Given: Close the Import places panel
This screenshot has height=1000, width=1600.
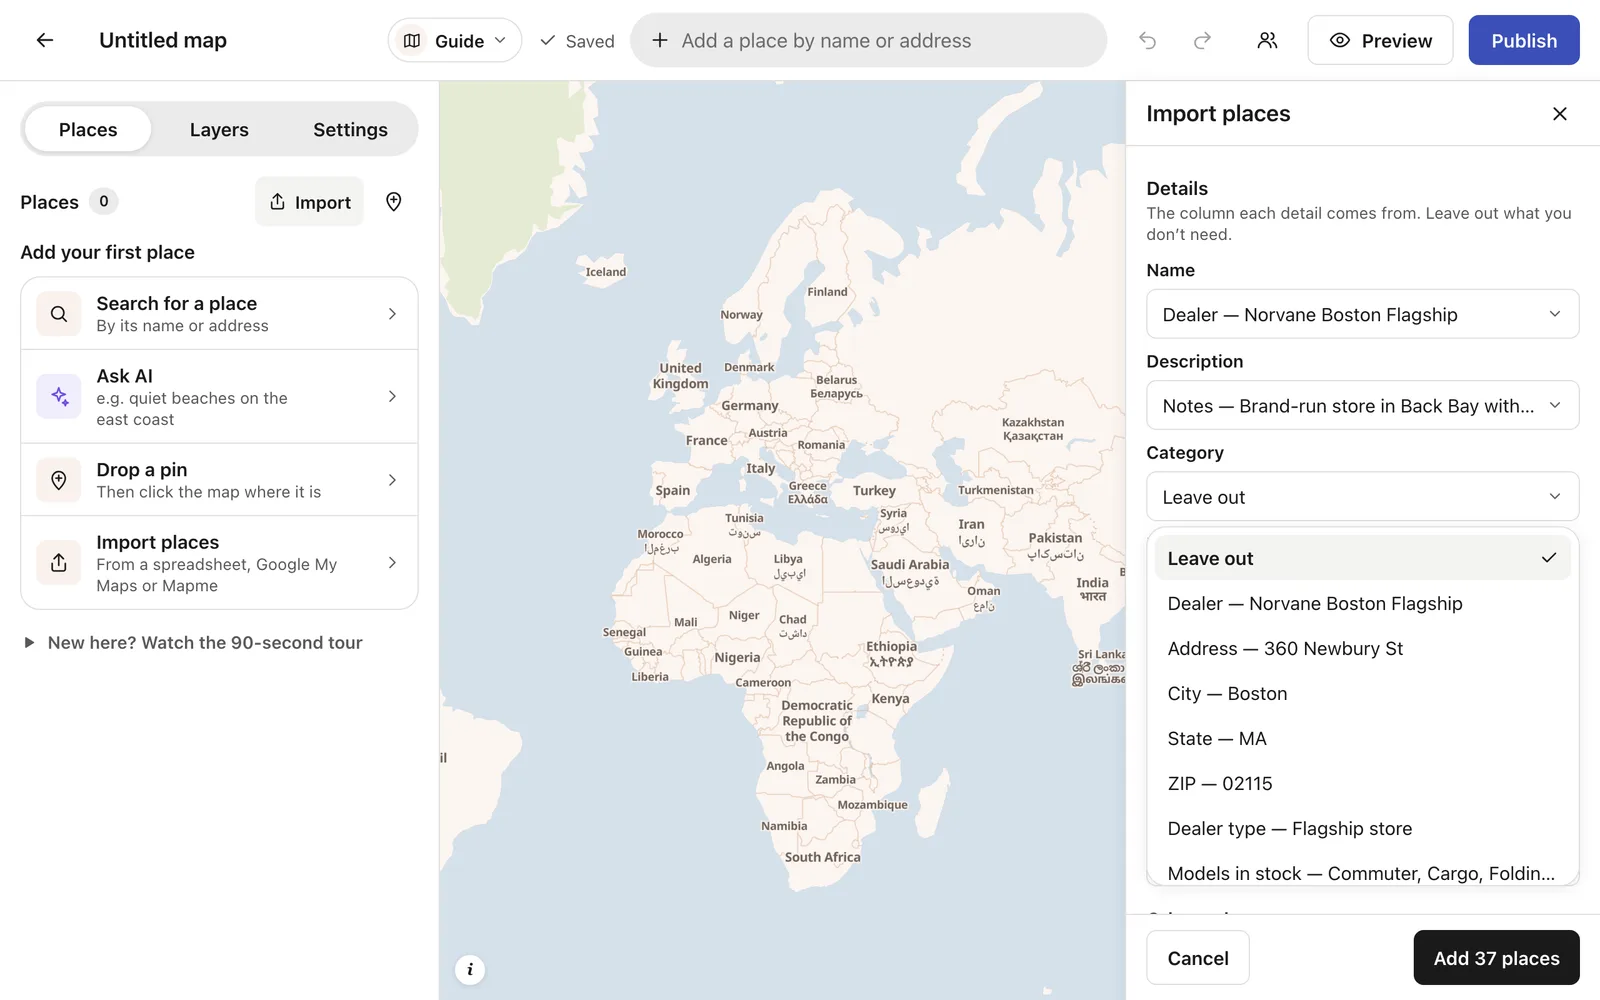Looking at the screenshot, I should (1560, 114).
